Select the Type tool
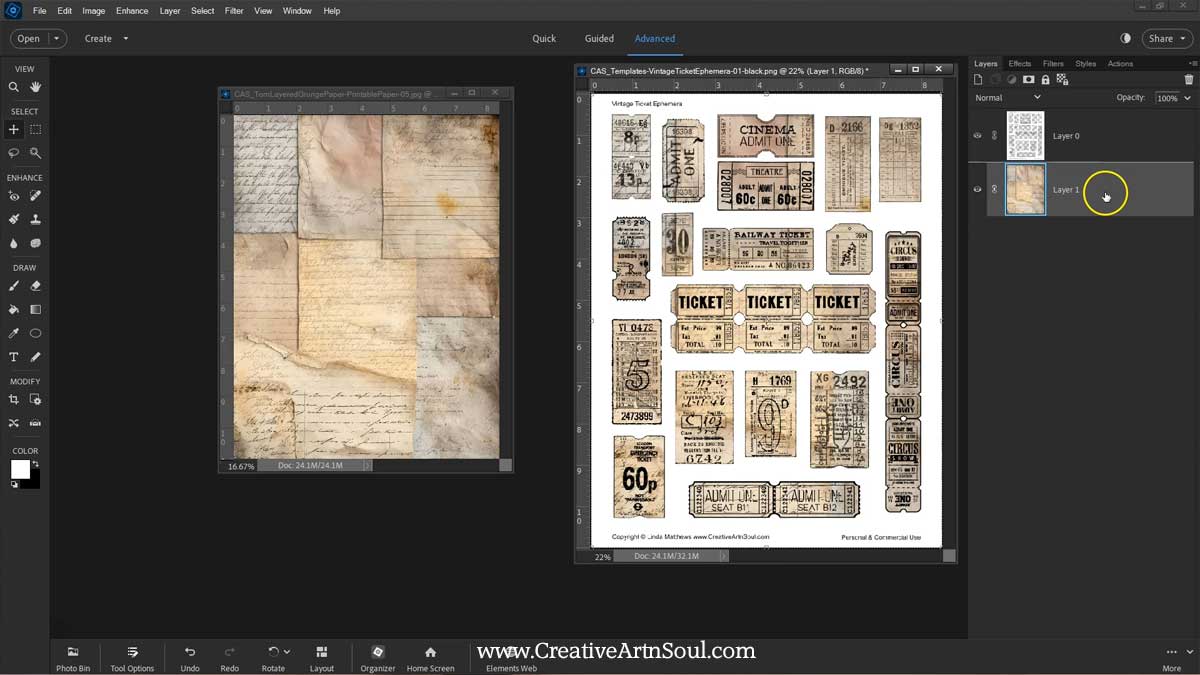 (14, 357)
